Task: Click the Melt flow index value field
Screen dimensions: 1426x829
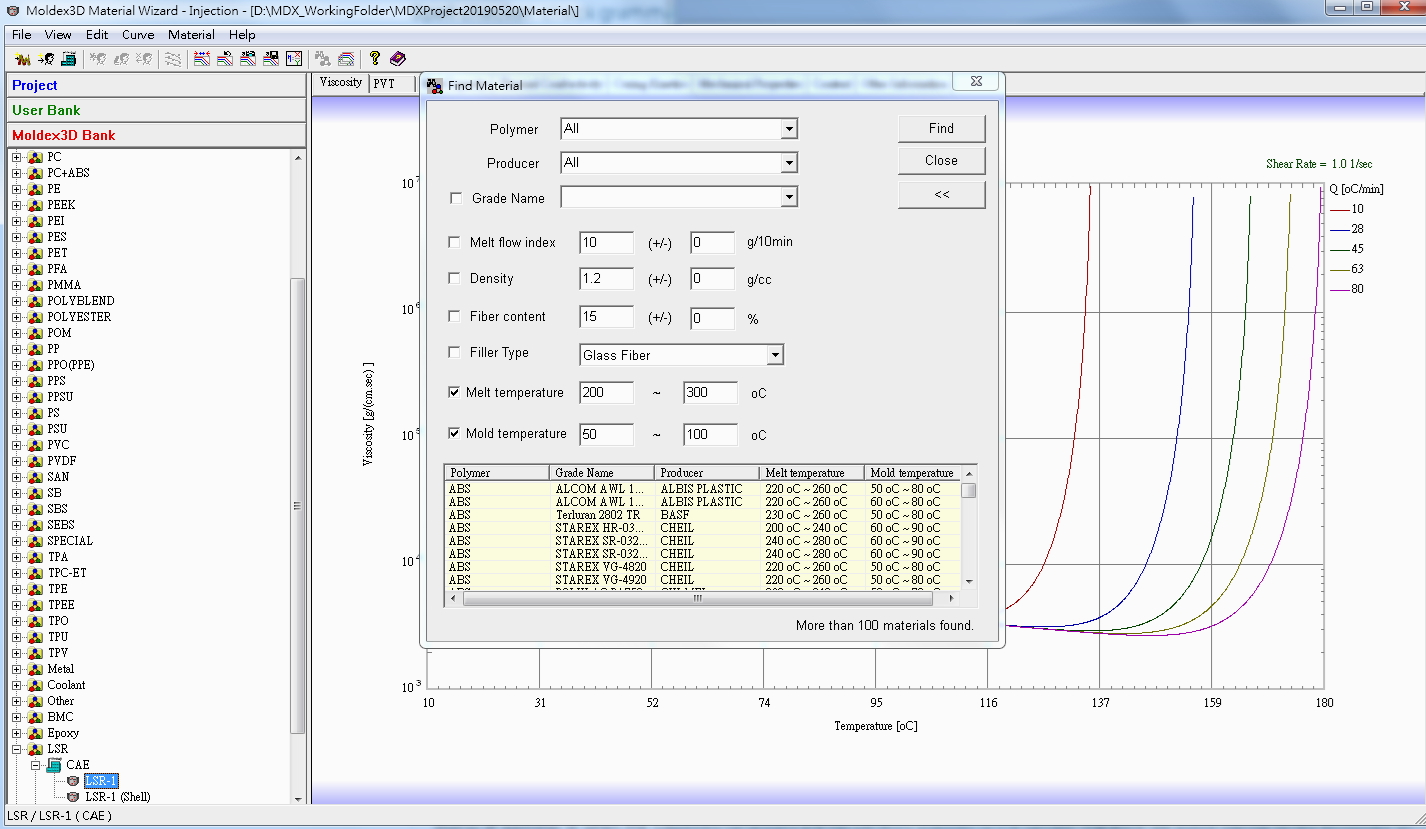Action: [x=606, y=243]
